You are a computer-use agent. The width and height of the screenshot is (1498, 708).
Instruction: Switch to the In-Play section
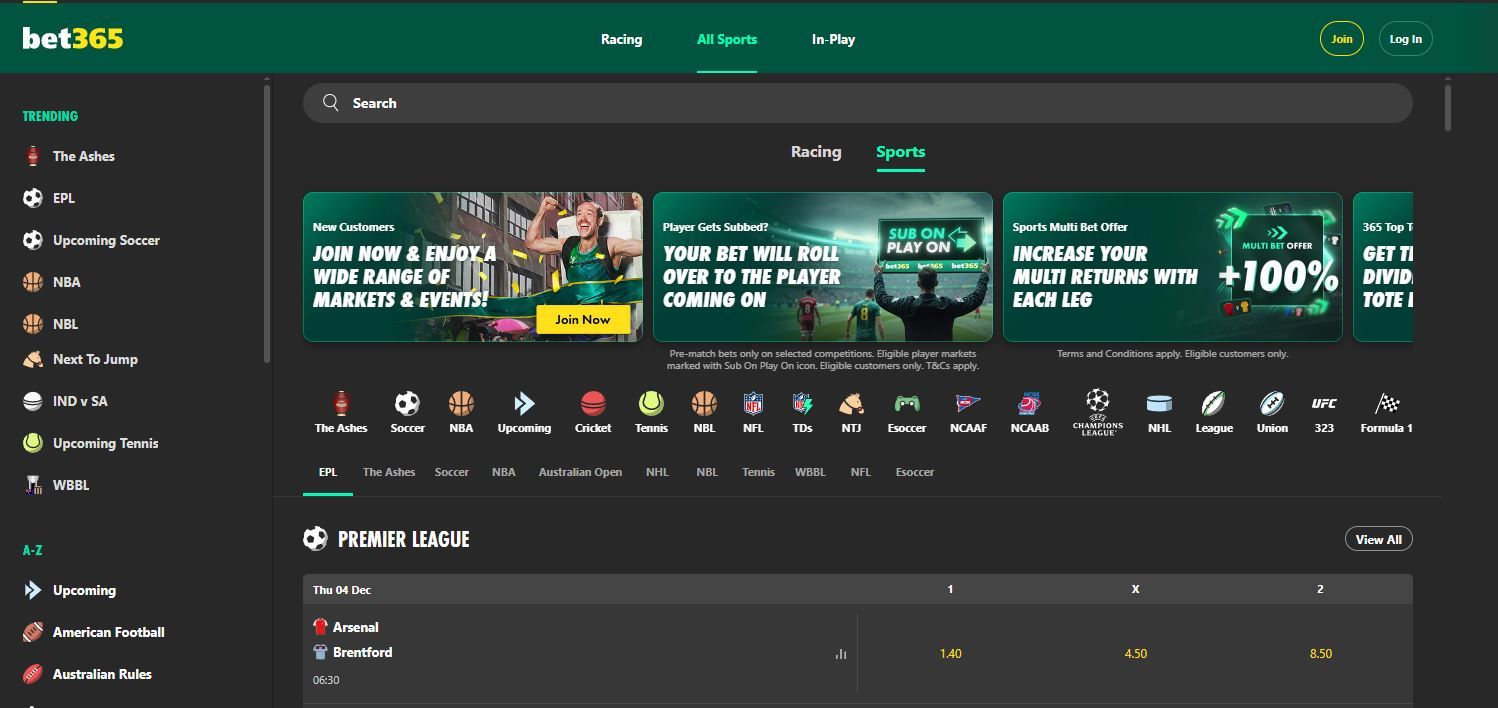(x=833, y=39)
